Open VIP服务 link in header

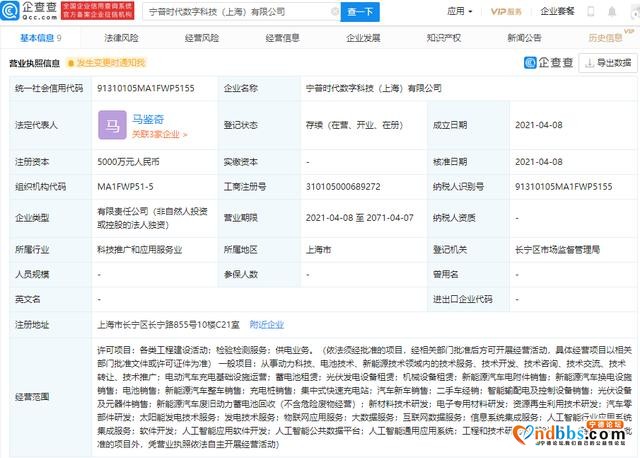pyautogui.click(x=506, y=11)
